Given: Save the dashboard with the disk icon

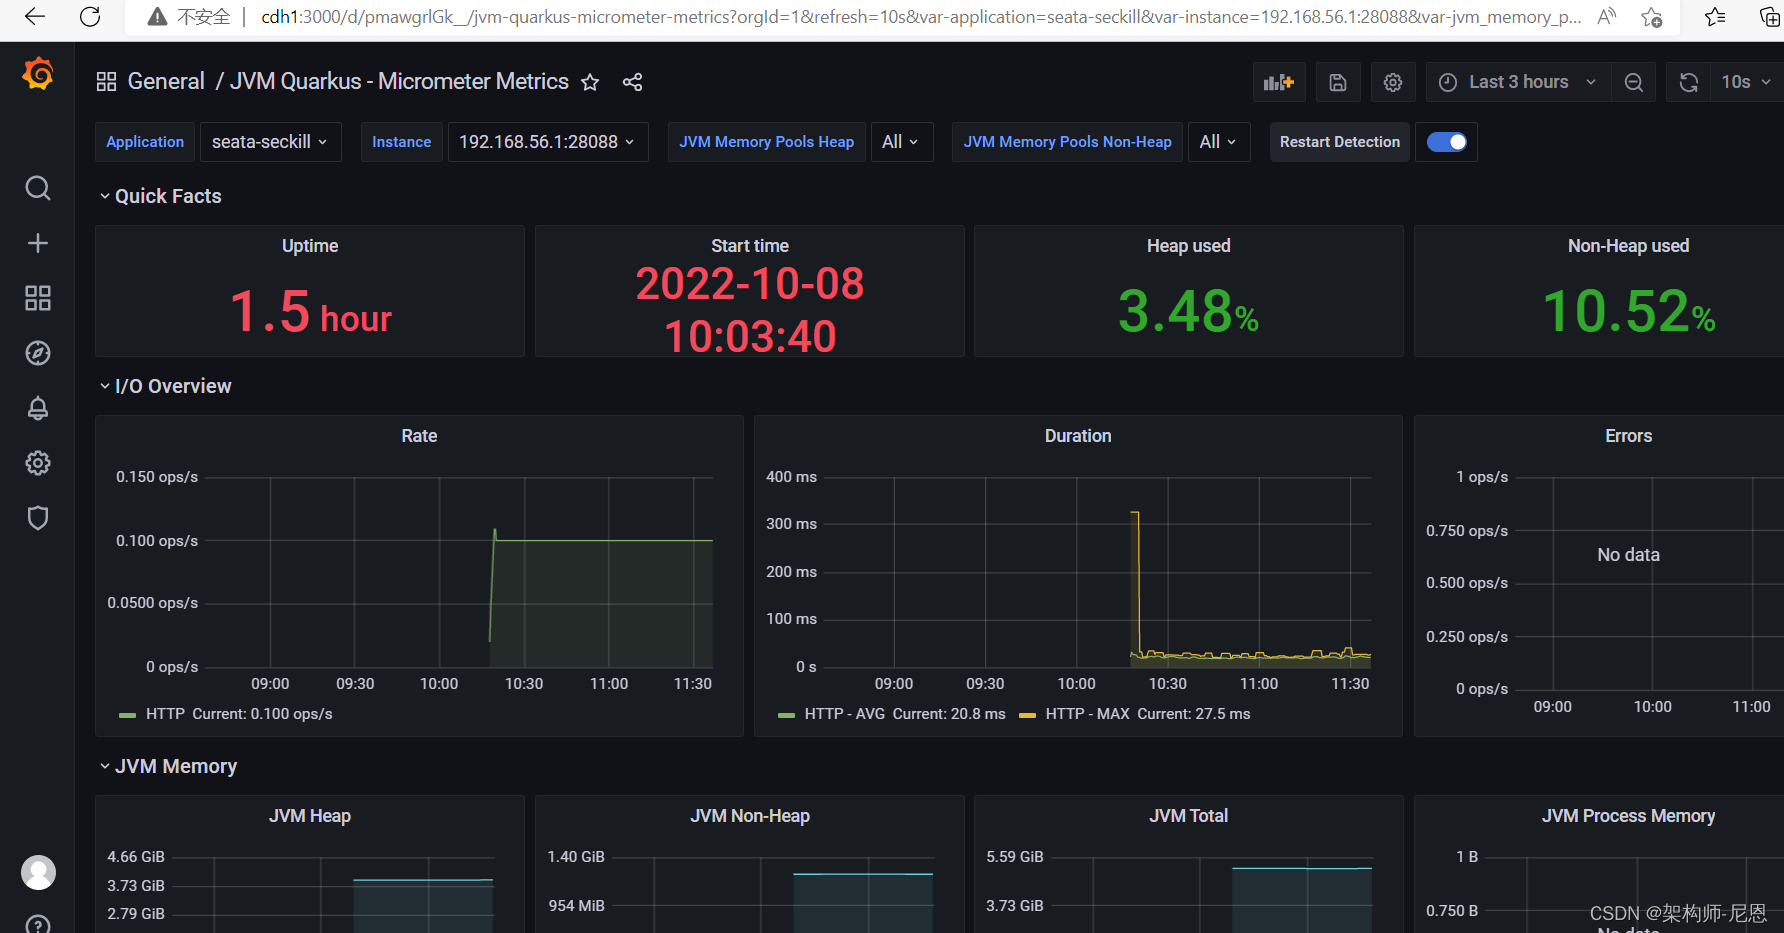Looking at the screenshot, I should coord(1338,82).
